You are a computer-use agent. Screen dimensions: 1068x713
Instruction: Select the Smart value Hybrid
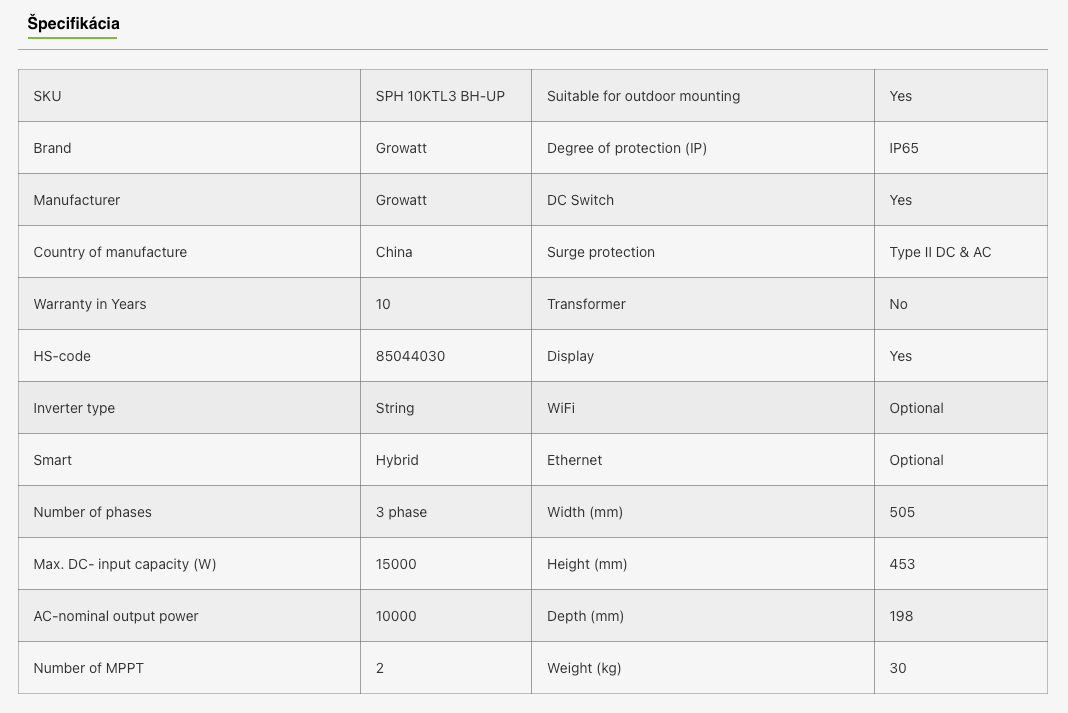[x=397, y=460]
